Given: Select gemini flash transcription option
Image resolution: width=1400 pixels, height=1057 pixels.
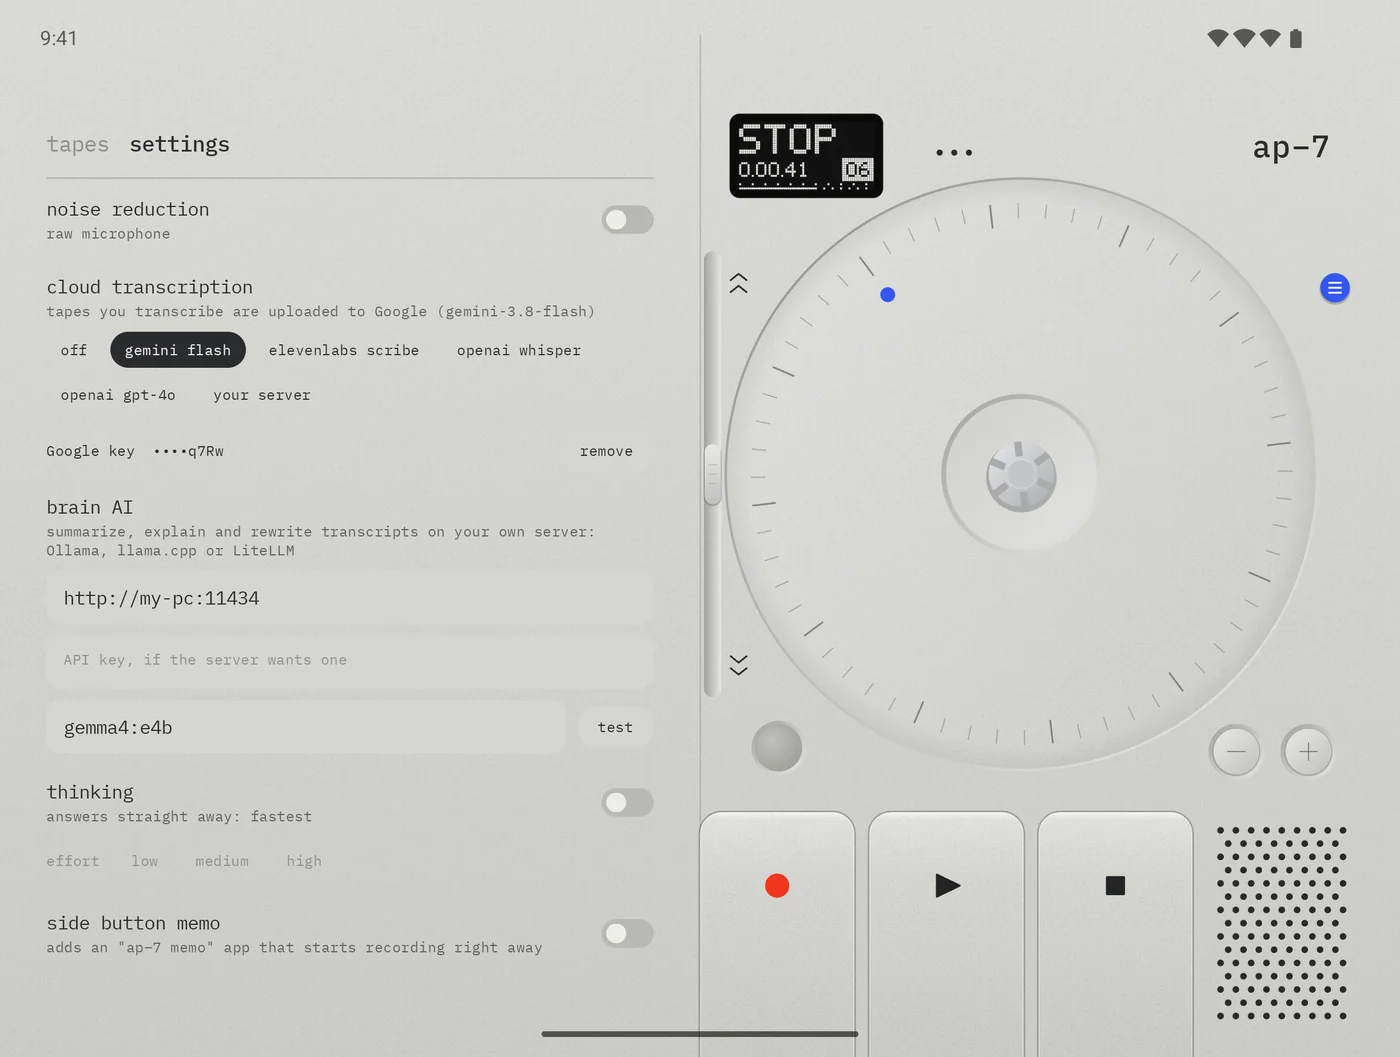Looking at the screenshot, I should tap(178, 351).
